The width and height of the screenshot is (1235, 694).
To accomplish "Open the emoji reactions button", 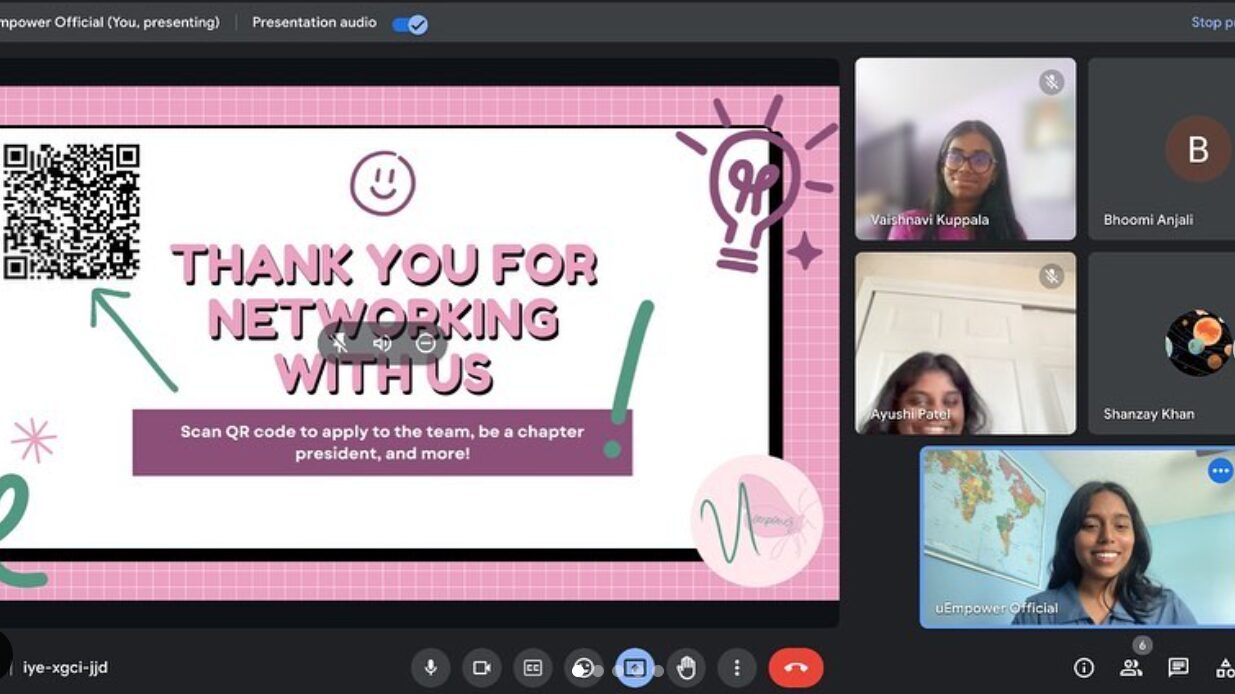I will pos(583,668).
